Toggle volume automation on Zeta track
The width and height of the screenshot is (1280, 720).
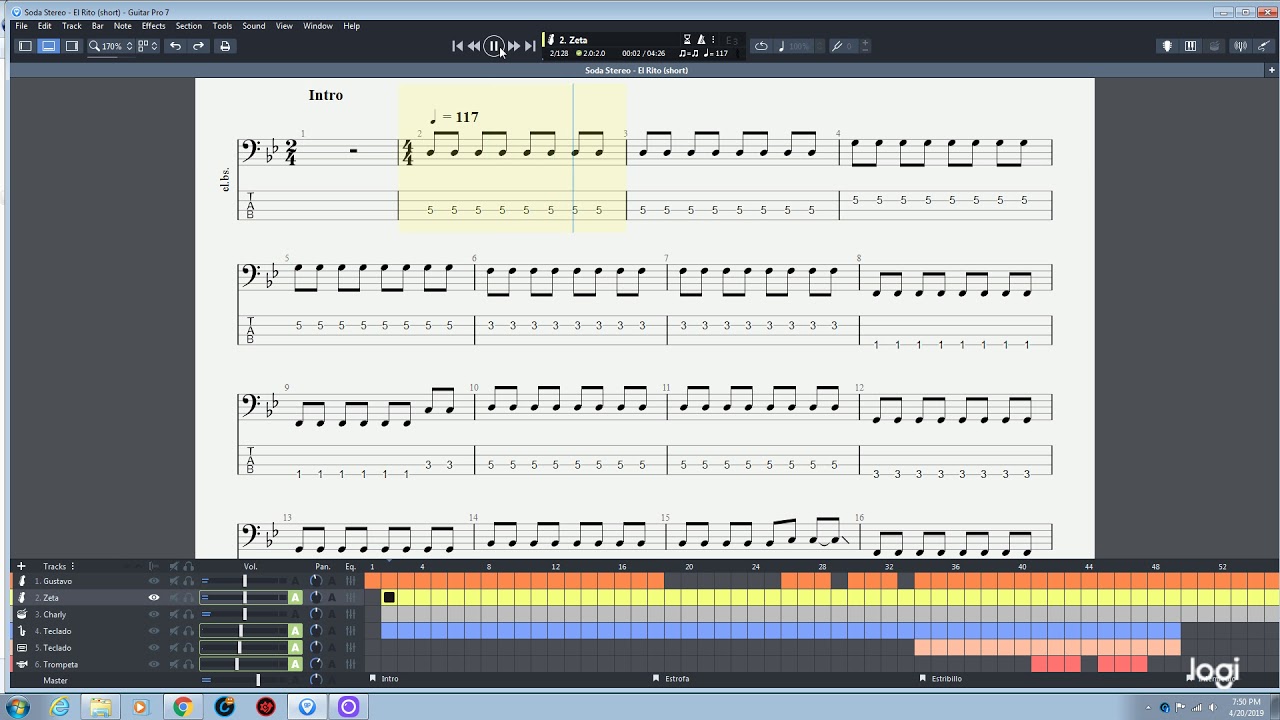tap(295, 598)
